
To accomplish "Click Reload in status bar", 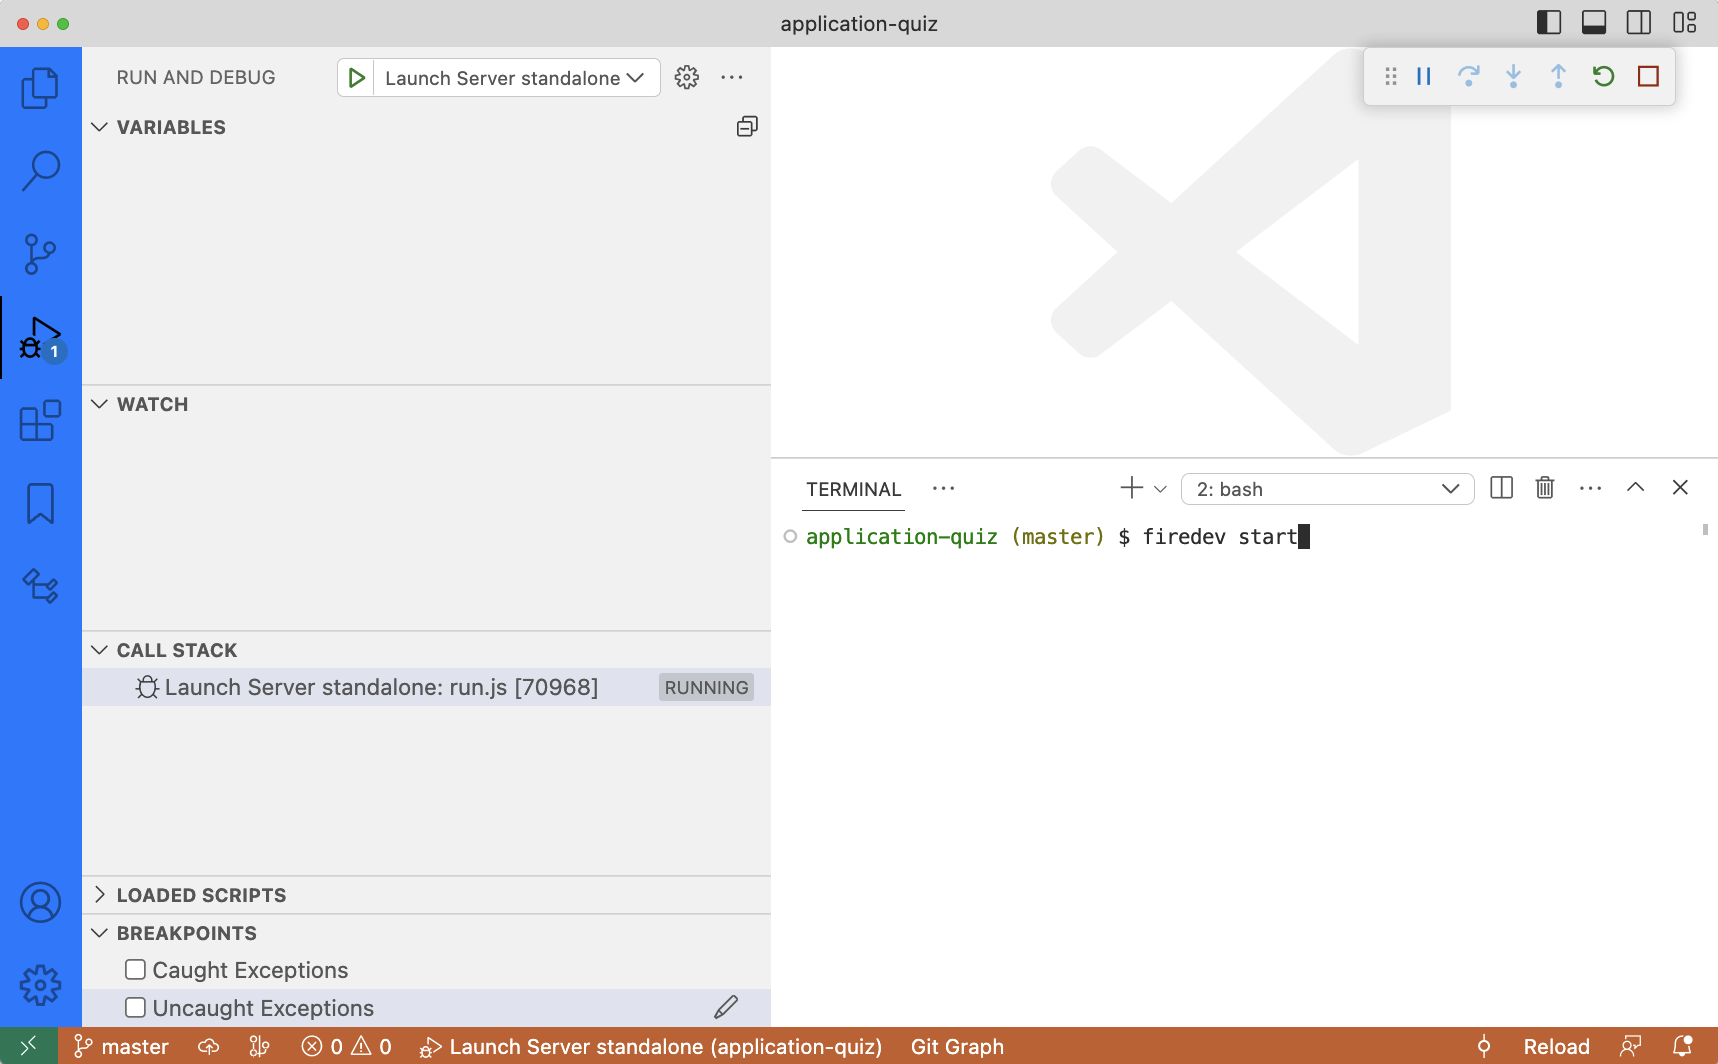I will pos(1556,1046).
